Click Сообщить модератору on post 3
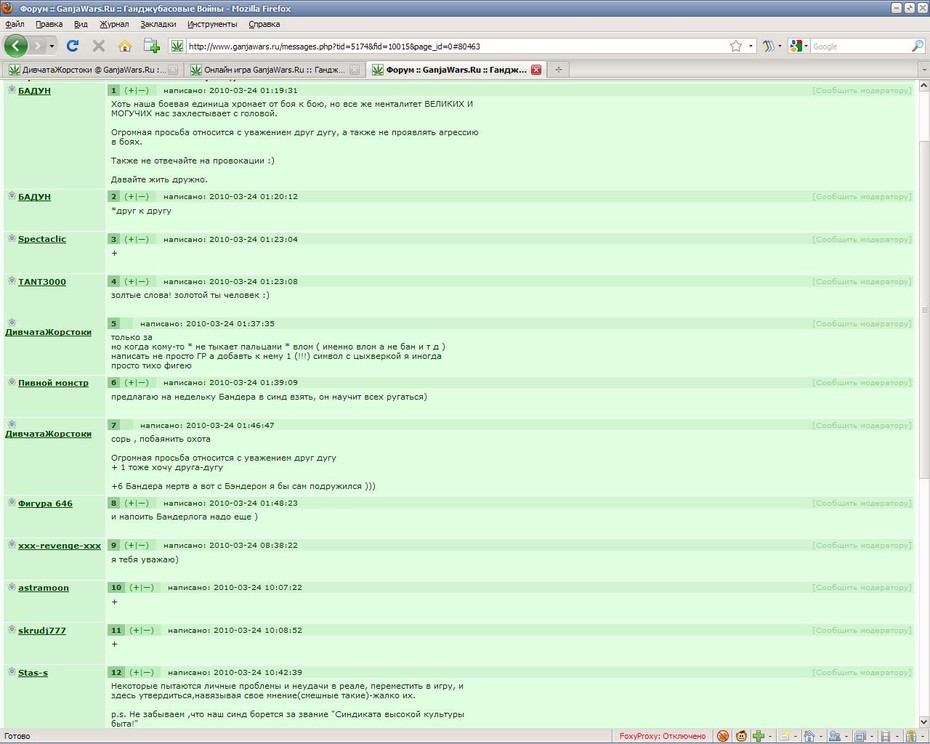This screenshot has height=744, width=930. click(x=861, y=240)
